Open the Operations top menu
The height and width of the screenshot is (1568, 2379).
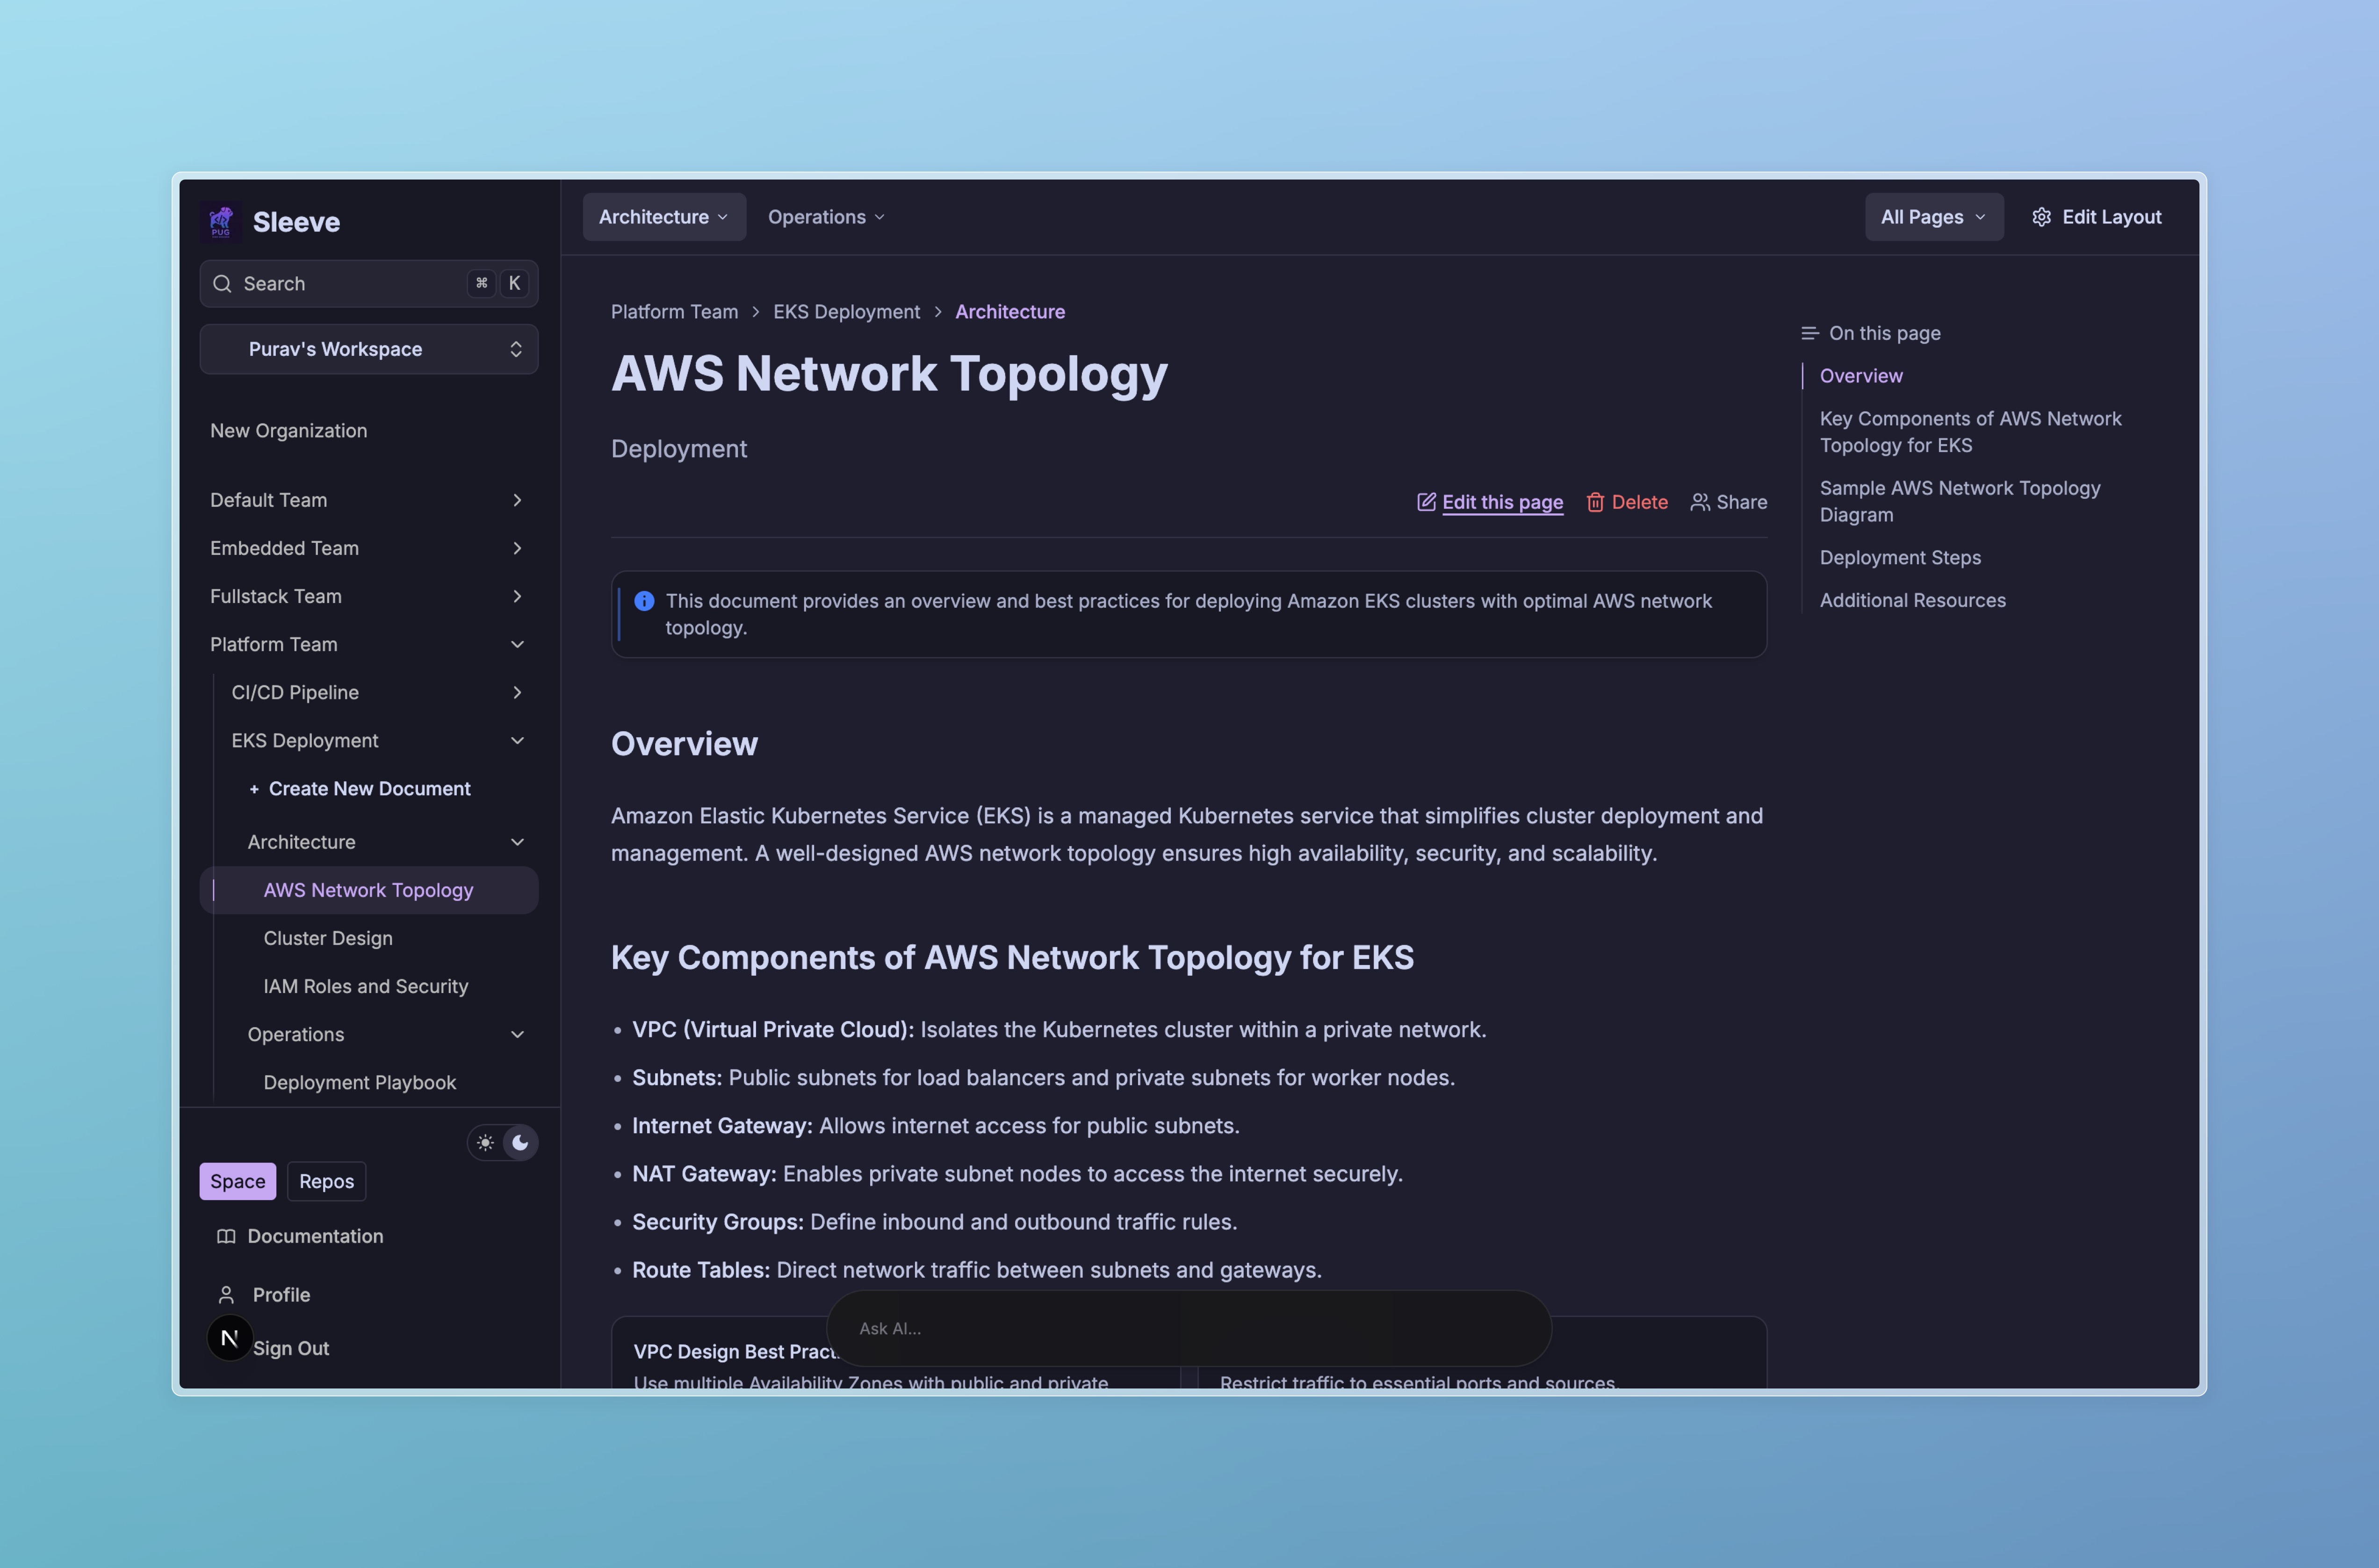point(825,217)
